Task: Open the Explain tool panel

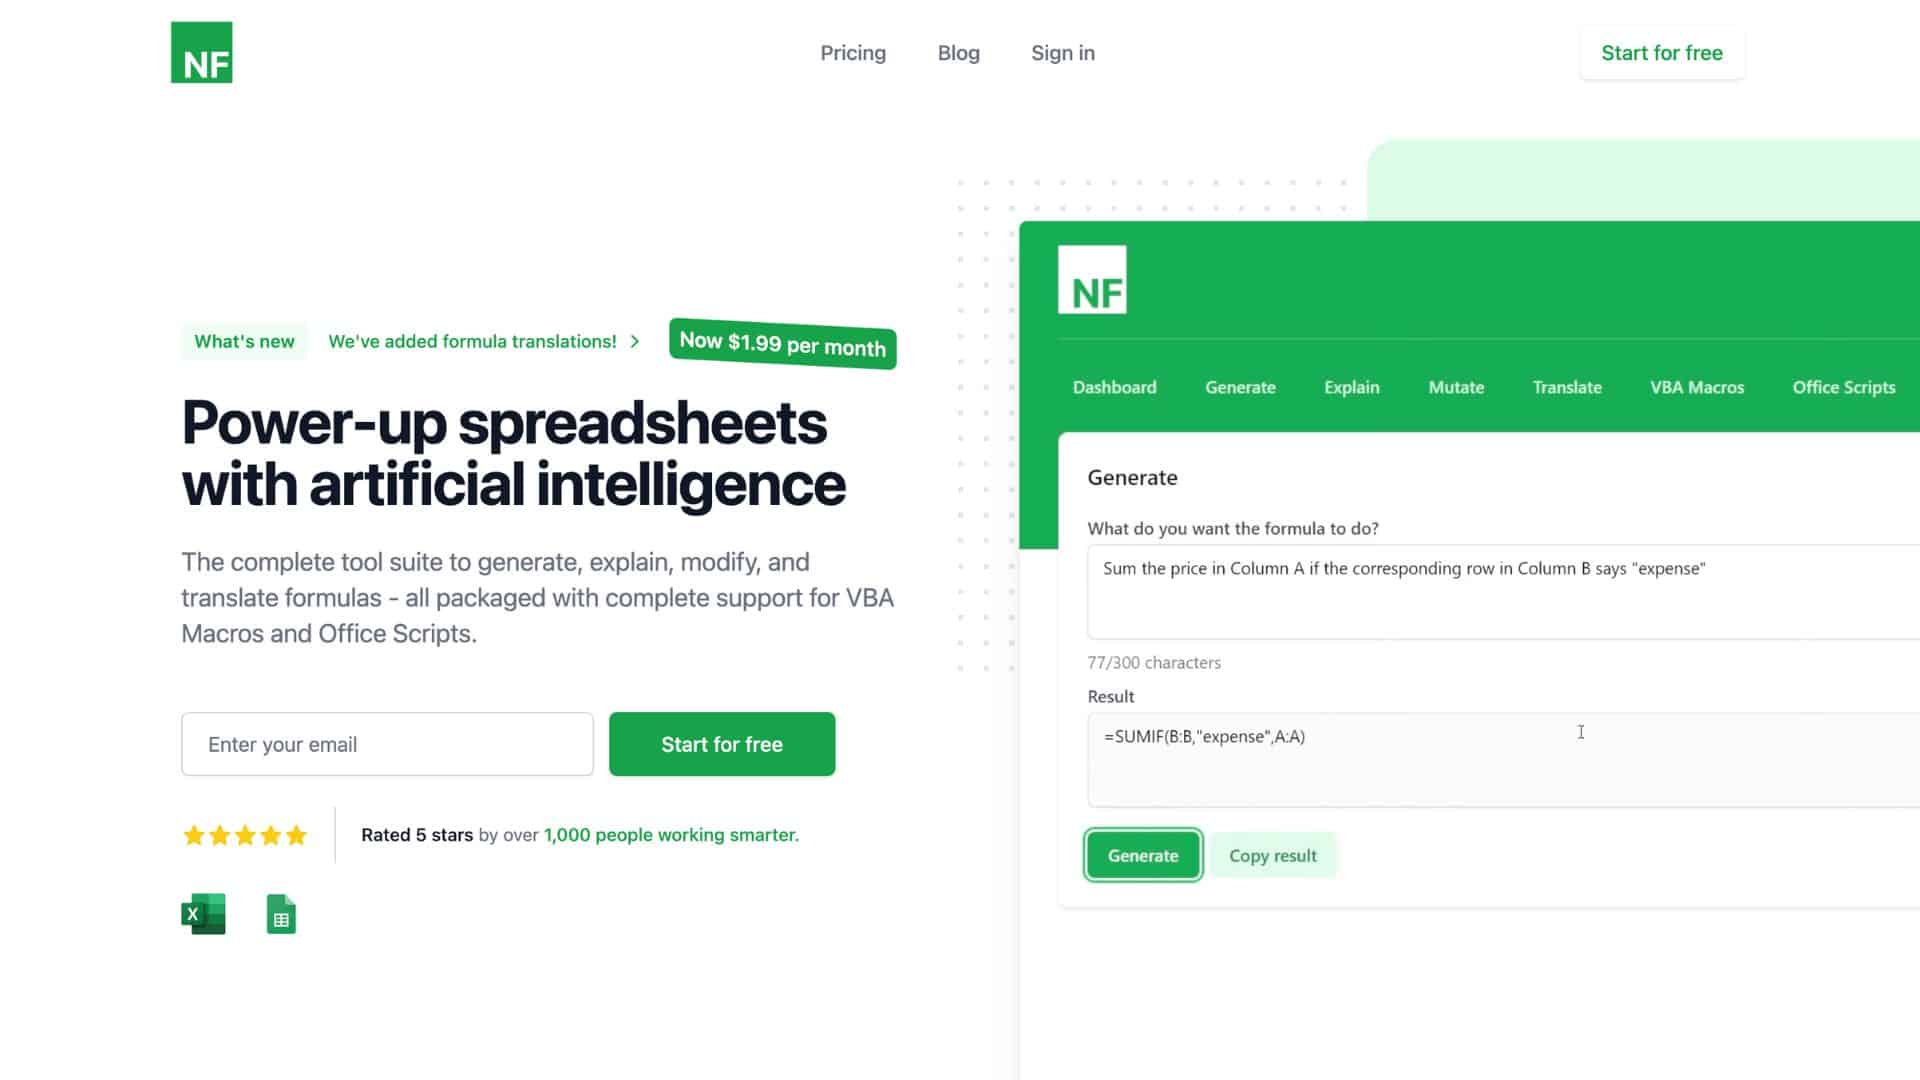Action: pyautogui.click(x=1352, y=386)
